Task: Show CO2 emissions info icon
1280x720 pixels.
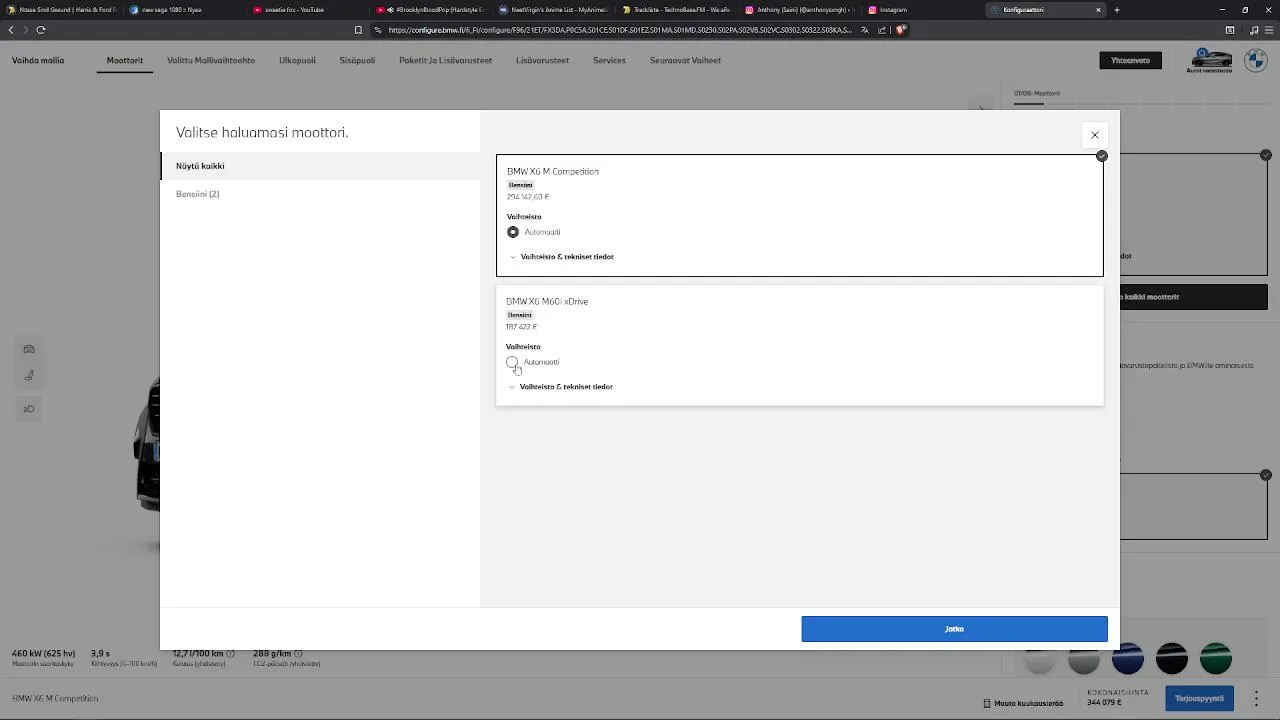Action: click(x=297, y=654)
